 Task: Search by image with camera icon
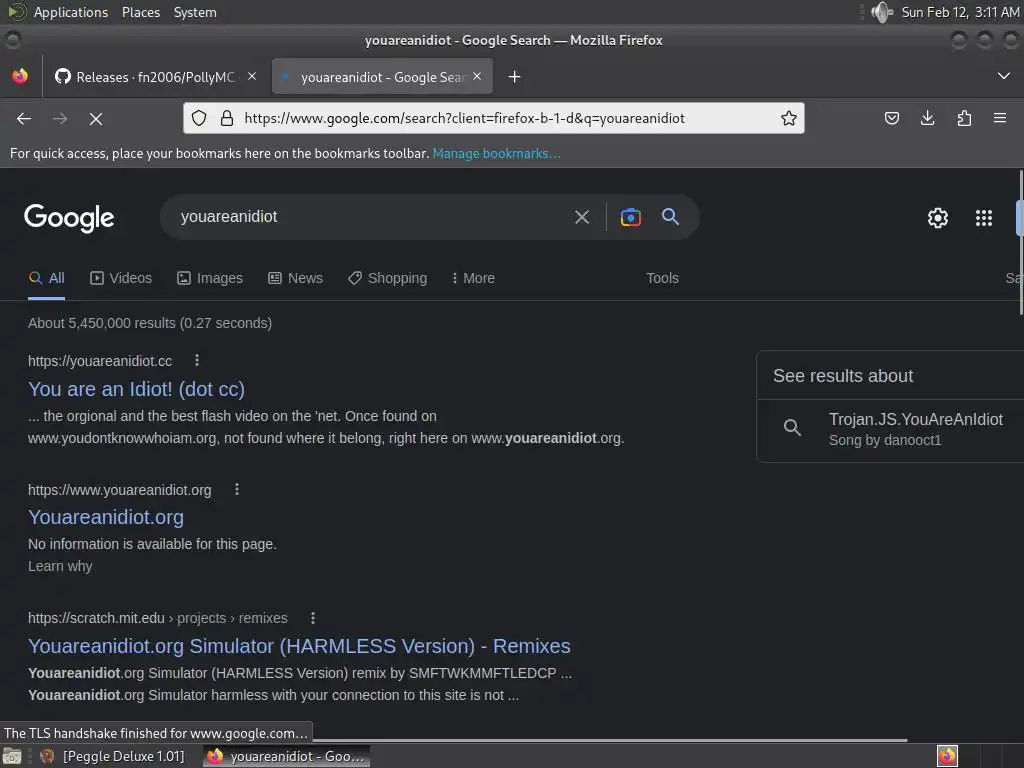pos(630,217)
